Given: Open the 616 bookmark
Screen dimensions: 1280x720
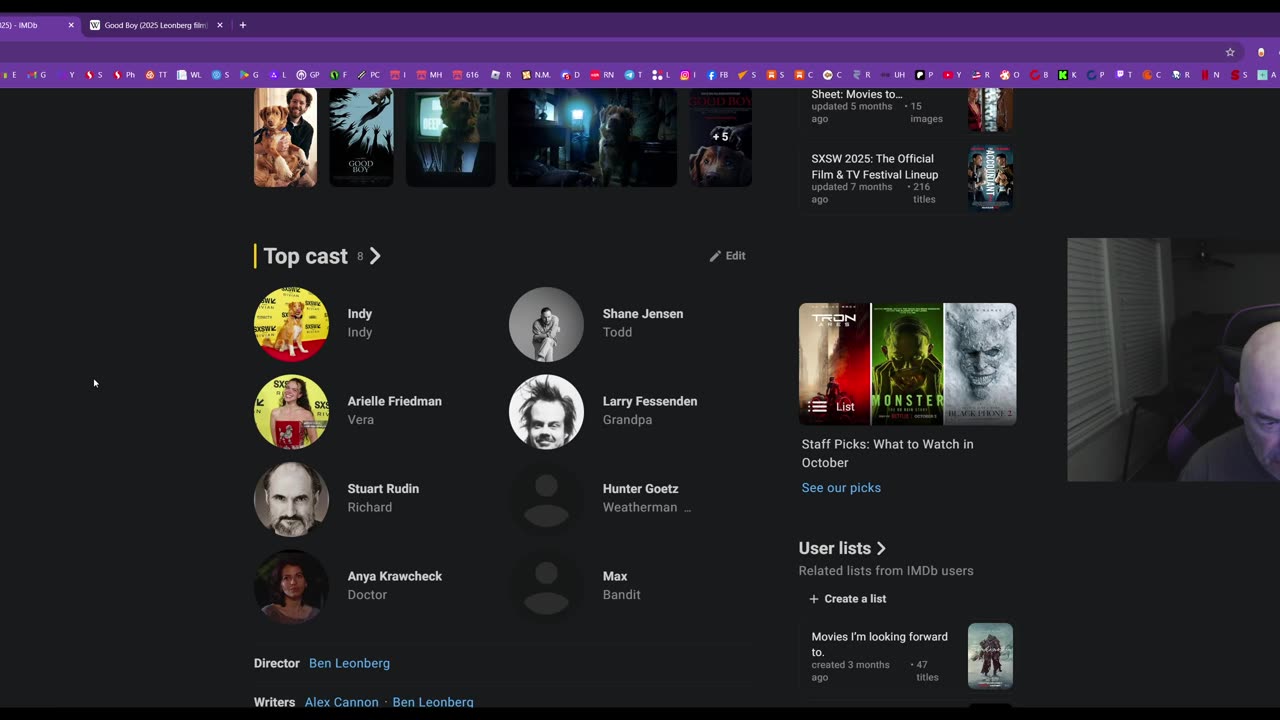Looking at the screenshot, I should pyautogui.click(x=466, y=75).
